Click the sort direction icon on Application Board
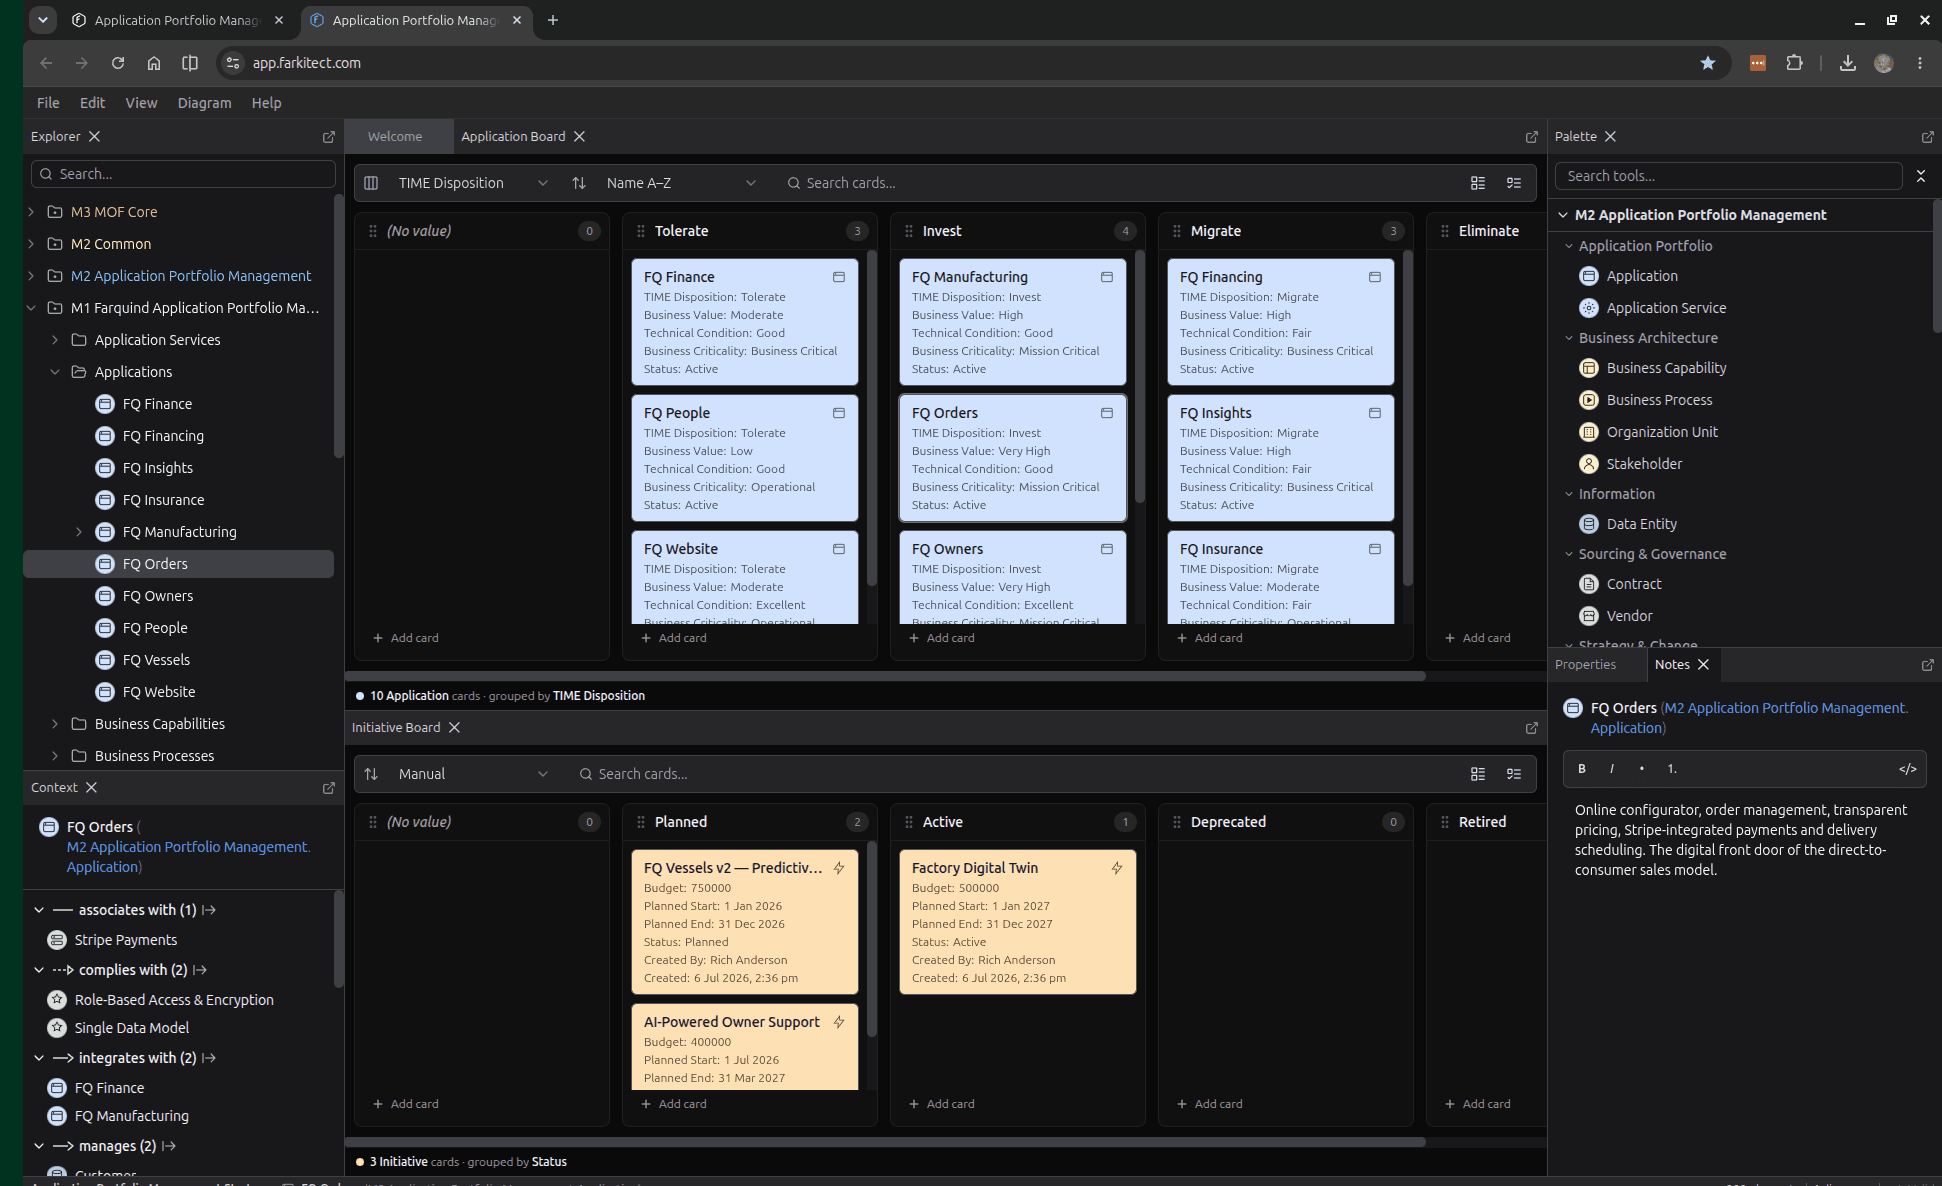1942x1186 pixels. (x=579, y=183)
